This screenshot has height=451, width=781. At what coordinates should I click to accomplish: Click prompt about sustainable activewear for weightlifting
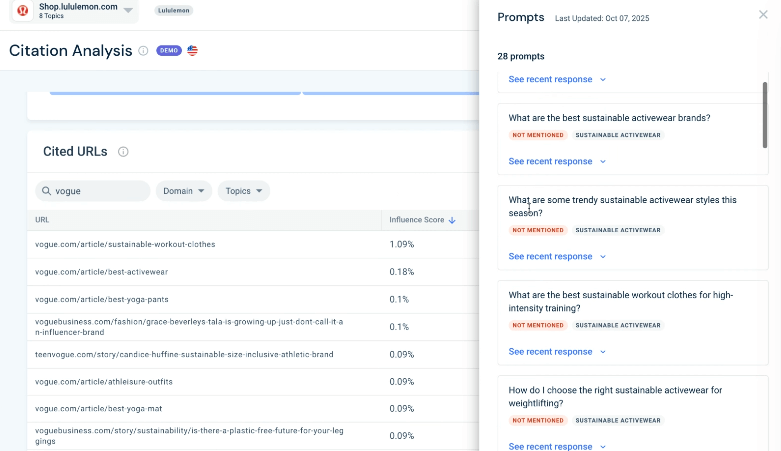pos(615,397)
